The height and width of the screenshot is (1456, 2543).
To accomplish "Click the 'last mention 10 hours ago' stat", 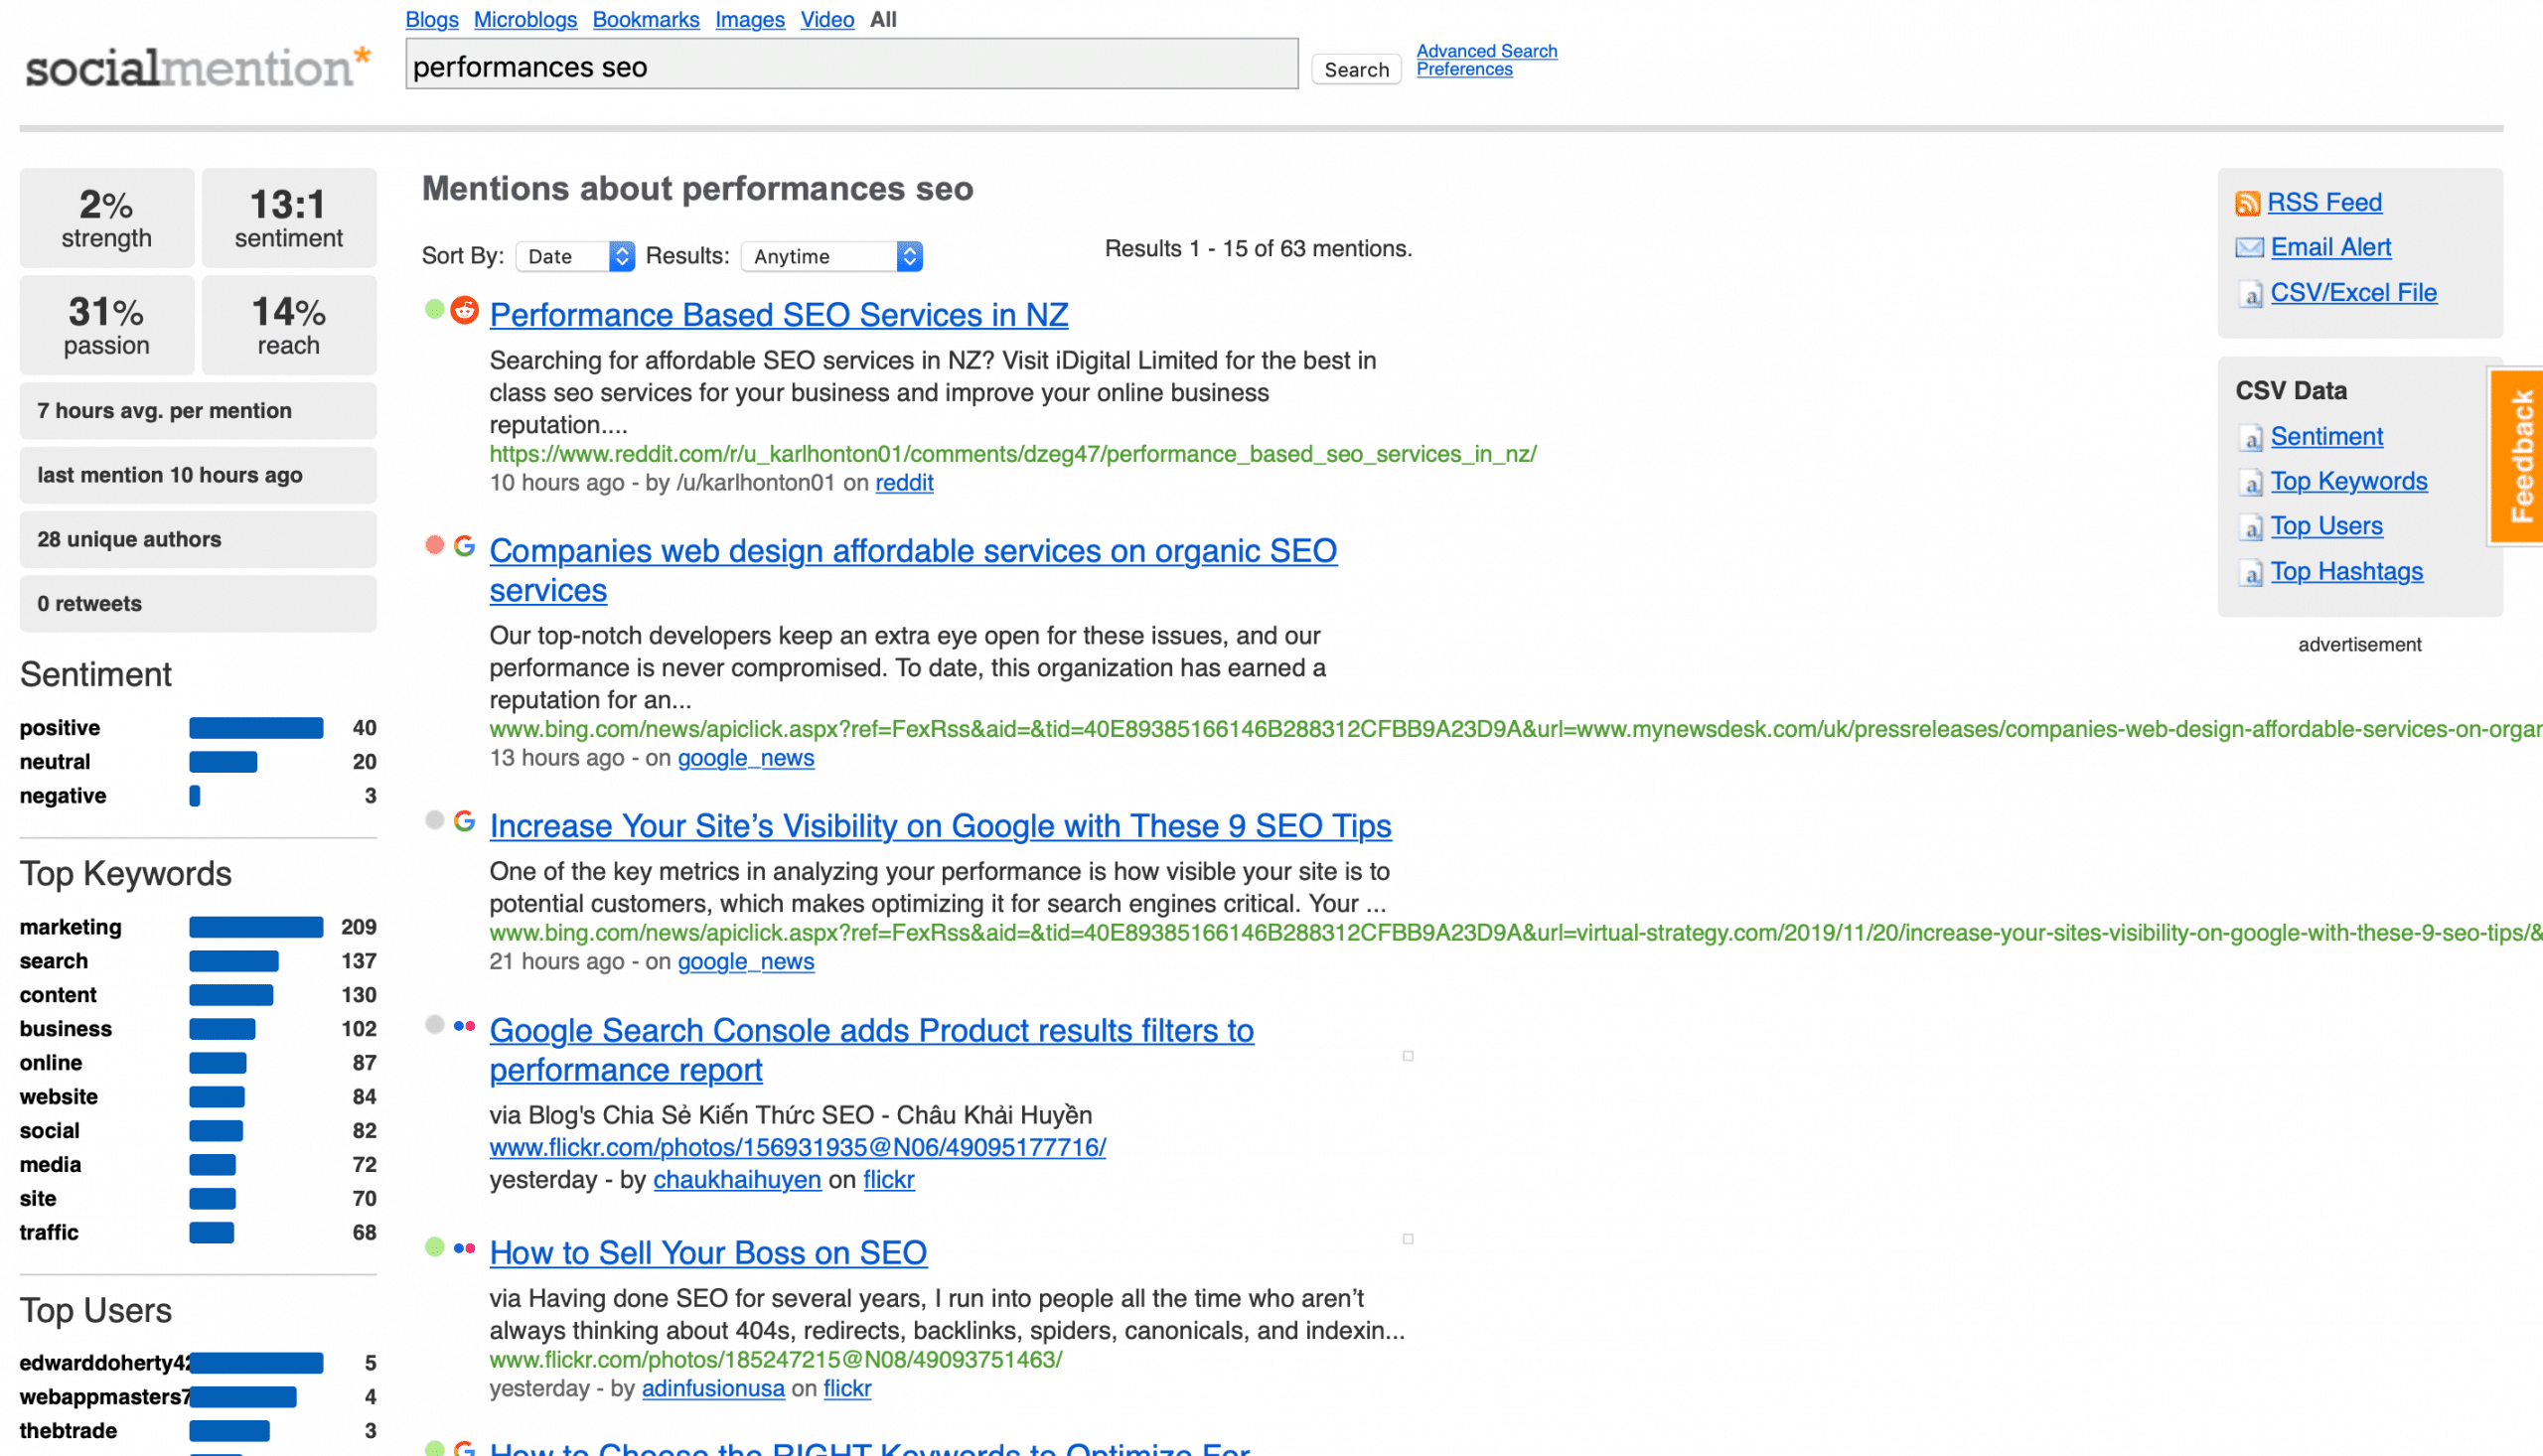I will (198, 475).
